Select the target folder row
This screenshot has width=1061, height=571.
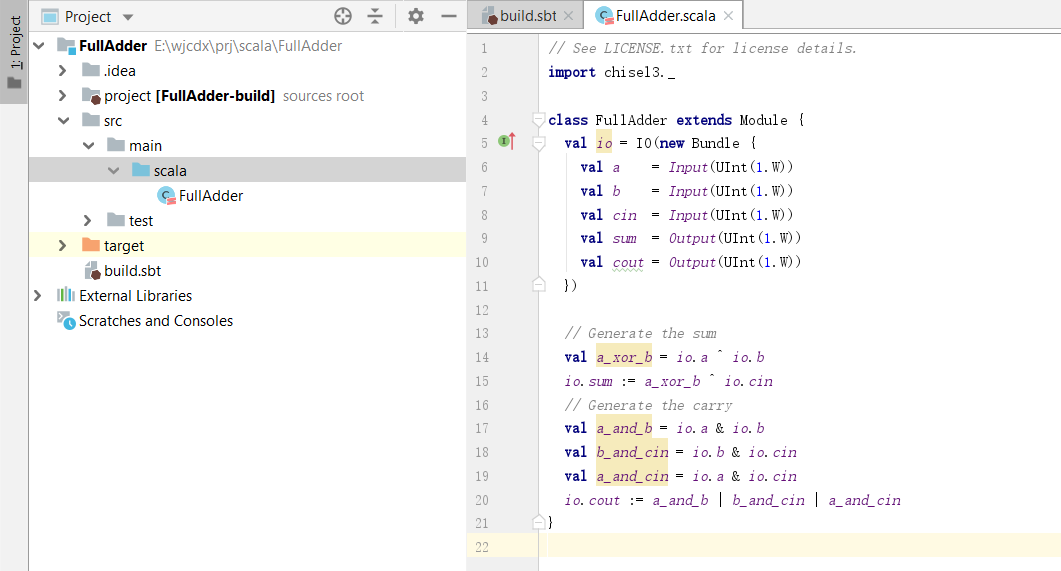[x=248, y=246]
